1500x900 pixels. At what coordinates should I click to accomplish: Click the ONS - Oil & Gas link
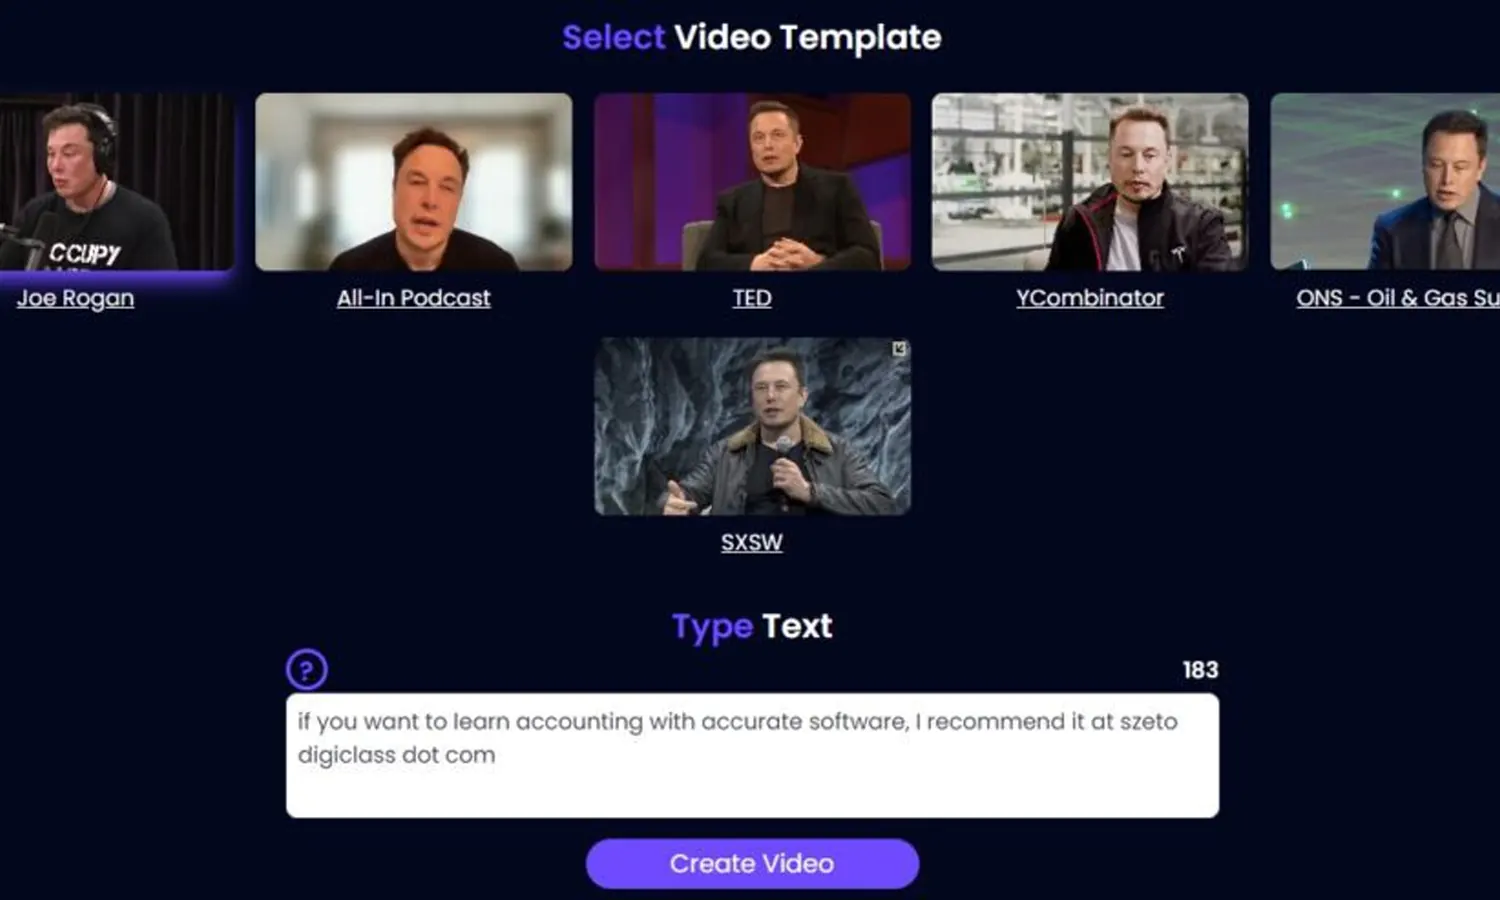(x=1398, y=298)
